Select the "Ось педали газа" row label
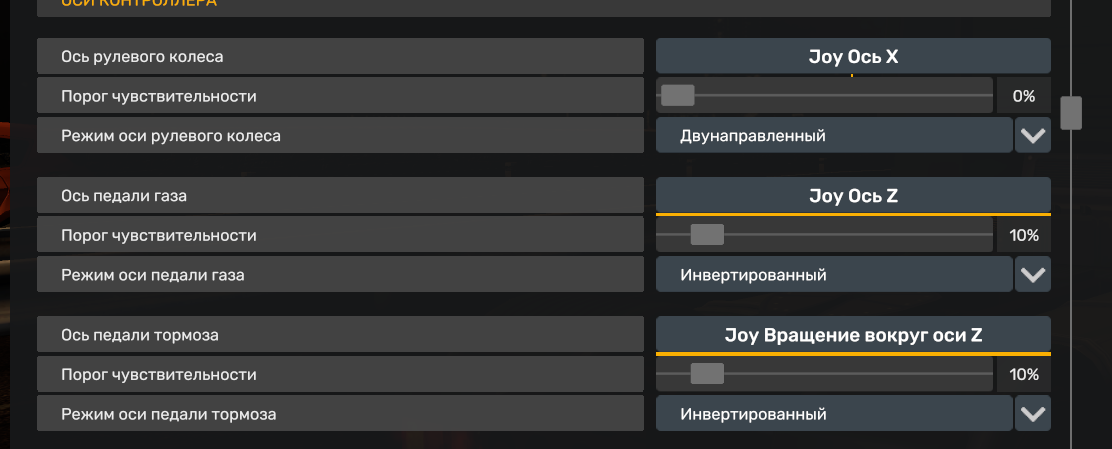Image resolution: width=1112 pixels, height=449 pixels. tap(340, 196)
